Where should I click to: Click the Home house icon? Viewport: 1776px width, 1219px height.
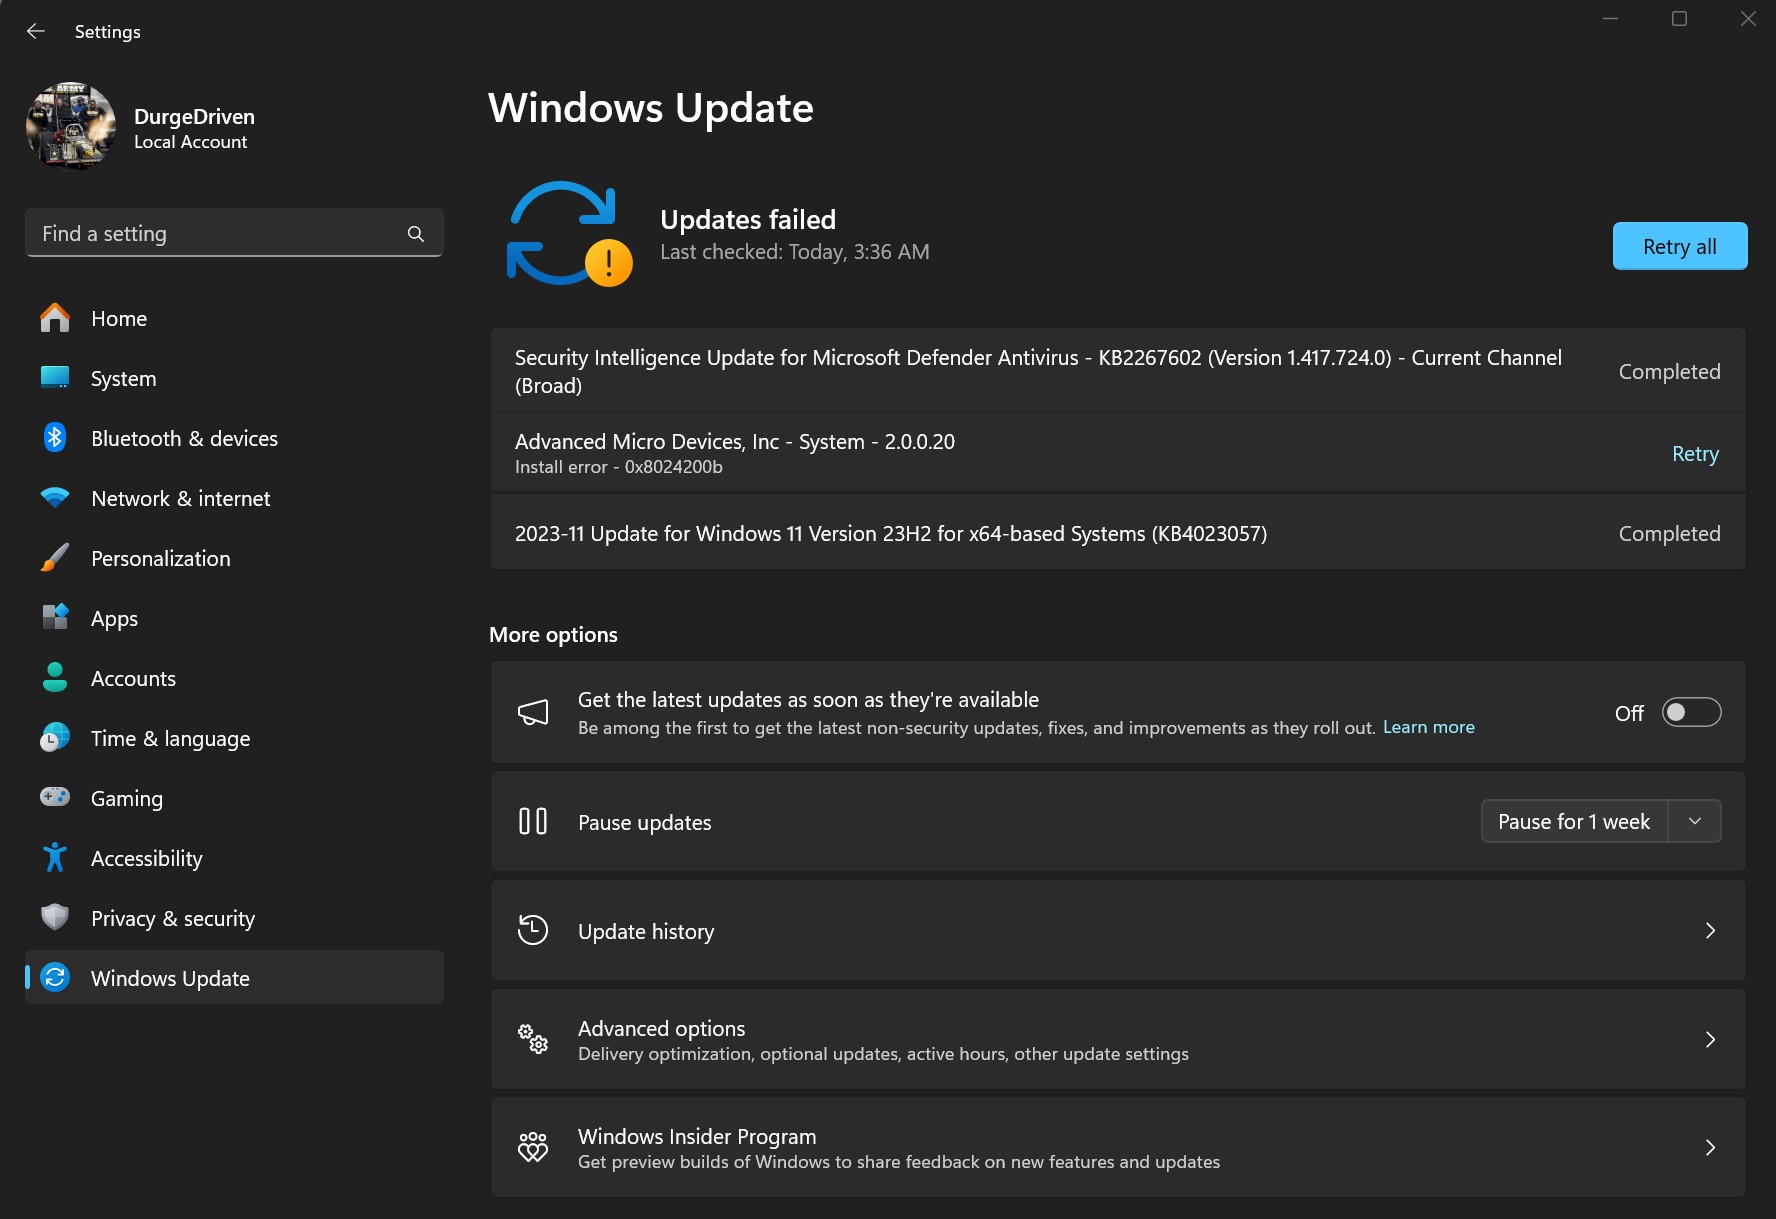55,318
